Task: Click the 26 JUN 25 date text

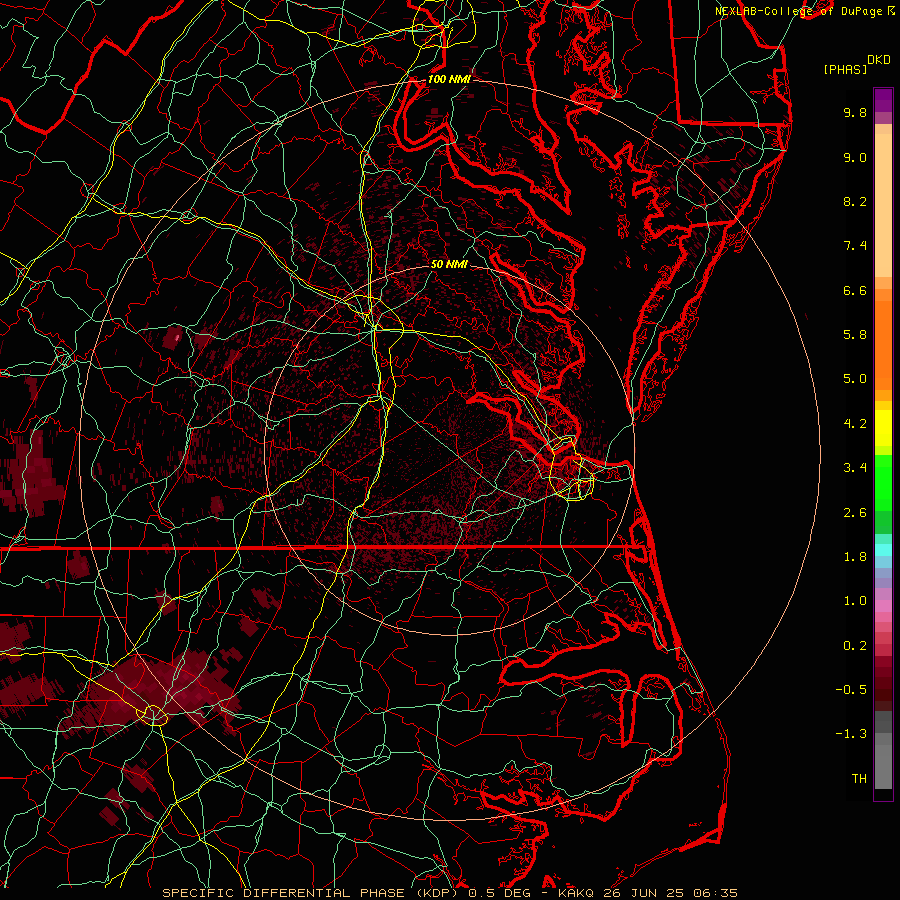Action: 642,893
